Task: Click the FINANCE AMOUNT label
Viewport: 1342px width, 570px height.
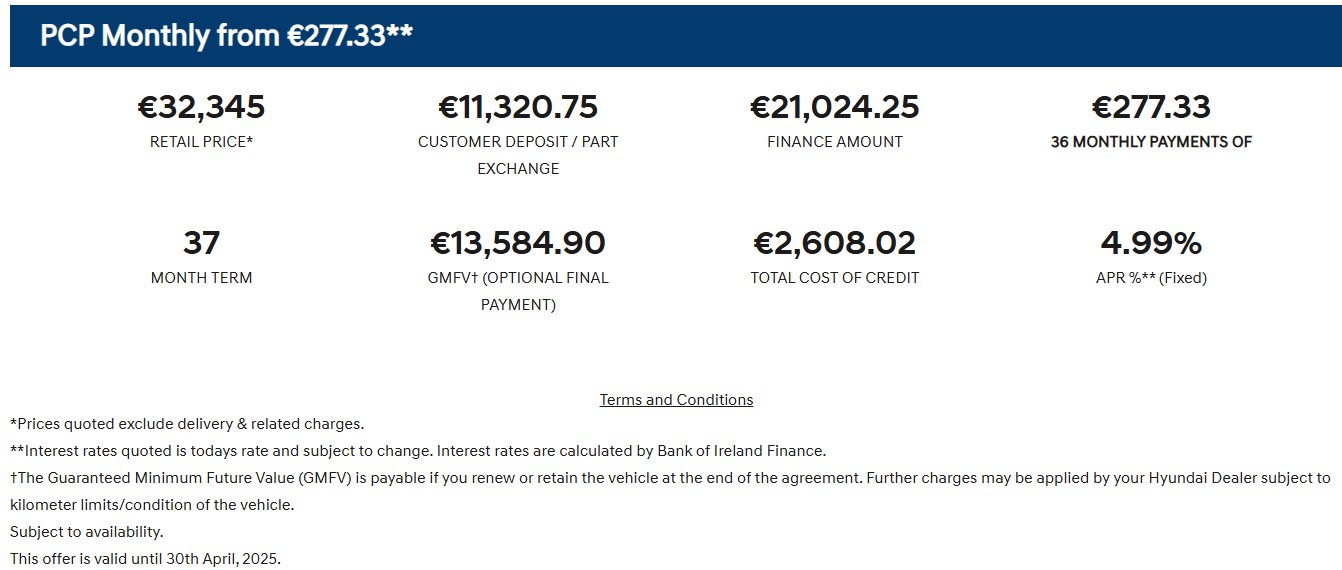Action: (835, 142)
